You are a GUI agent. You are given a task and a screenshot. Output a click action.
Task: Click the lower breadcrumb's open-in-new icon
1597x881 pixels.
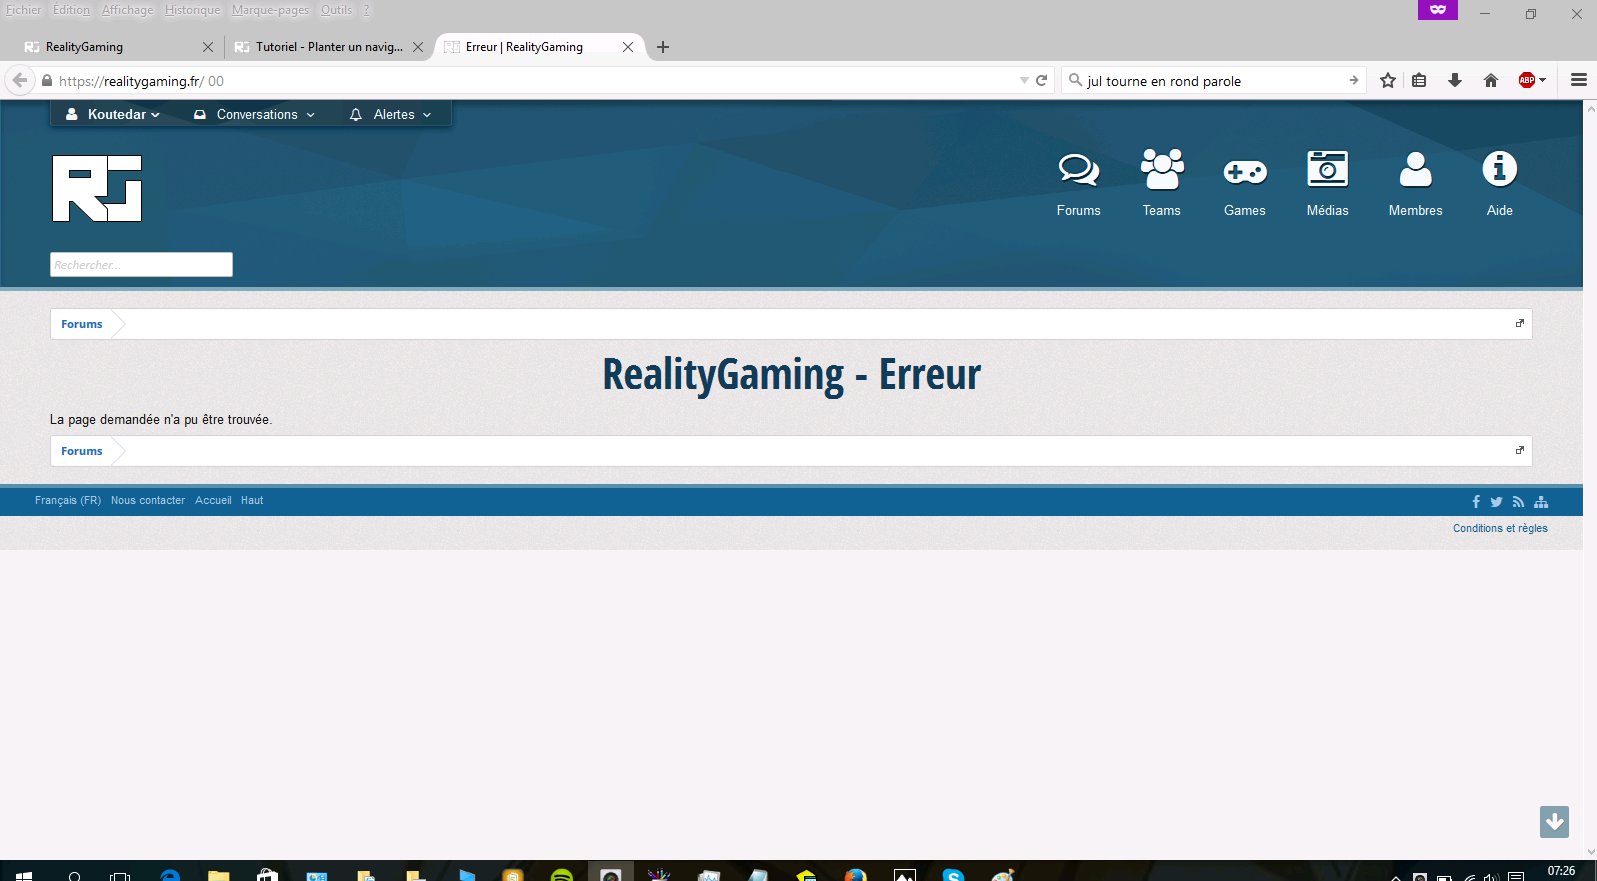click(1520, 450)
